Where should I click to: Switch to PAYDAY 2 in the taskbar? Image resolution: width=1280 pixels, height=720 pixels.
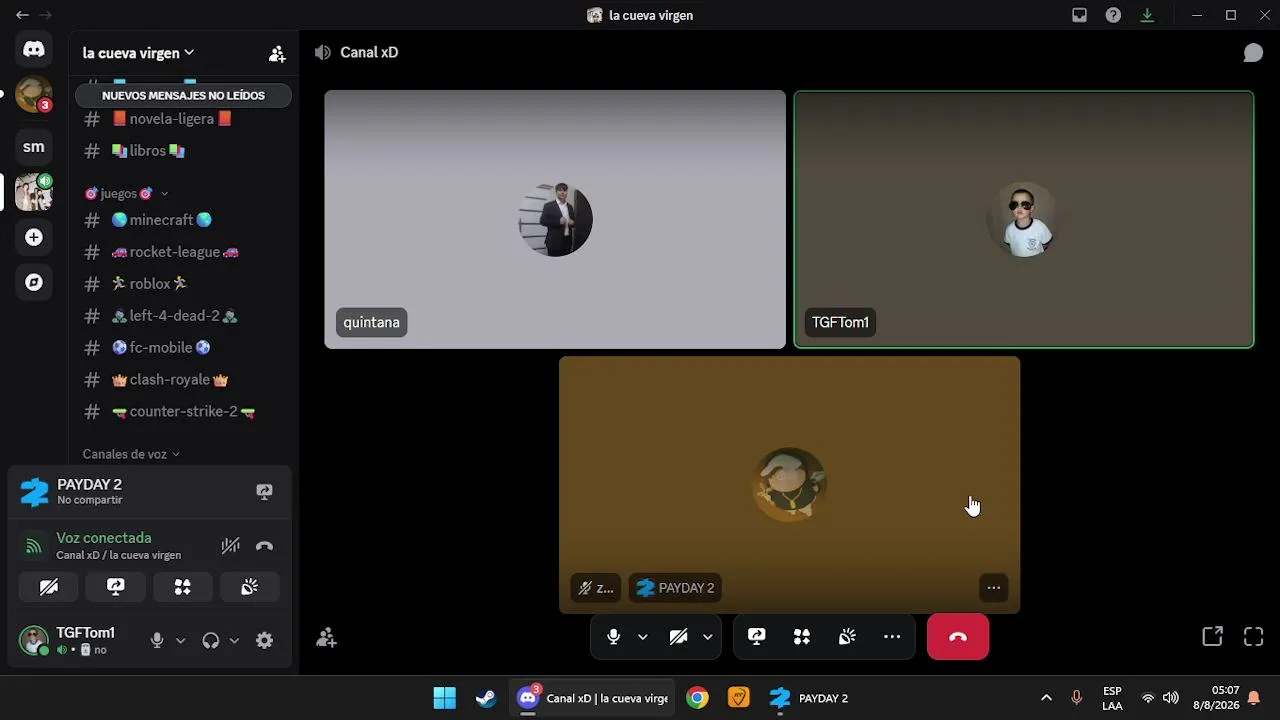[x=810, y=698]
